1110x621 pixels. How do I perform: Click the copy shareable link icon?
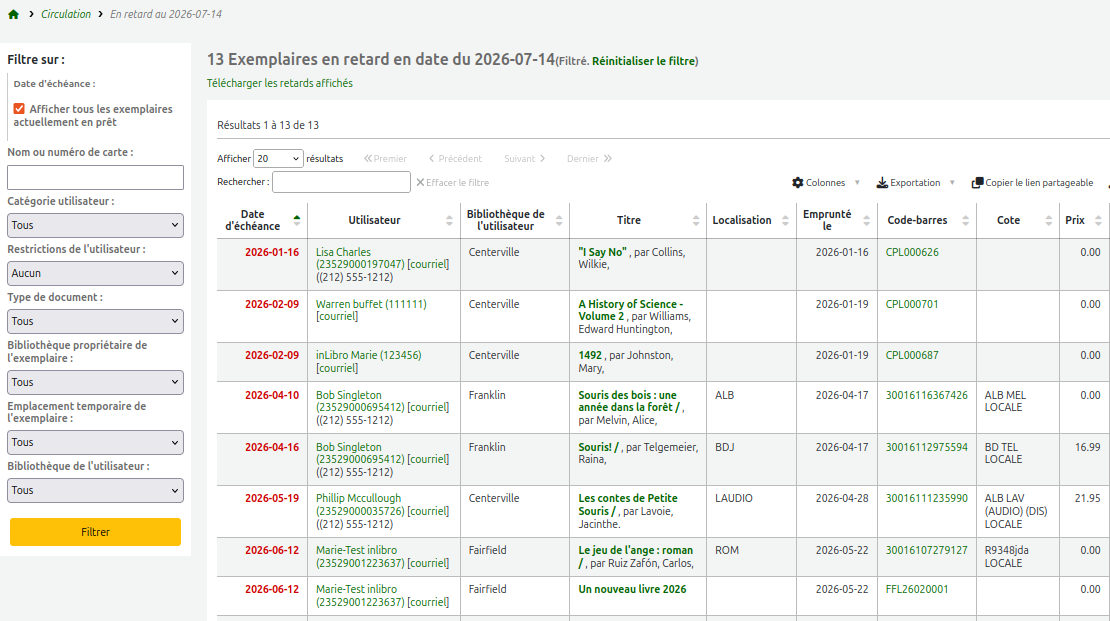point(977,183)
